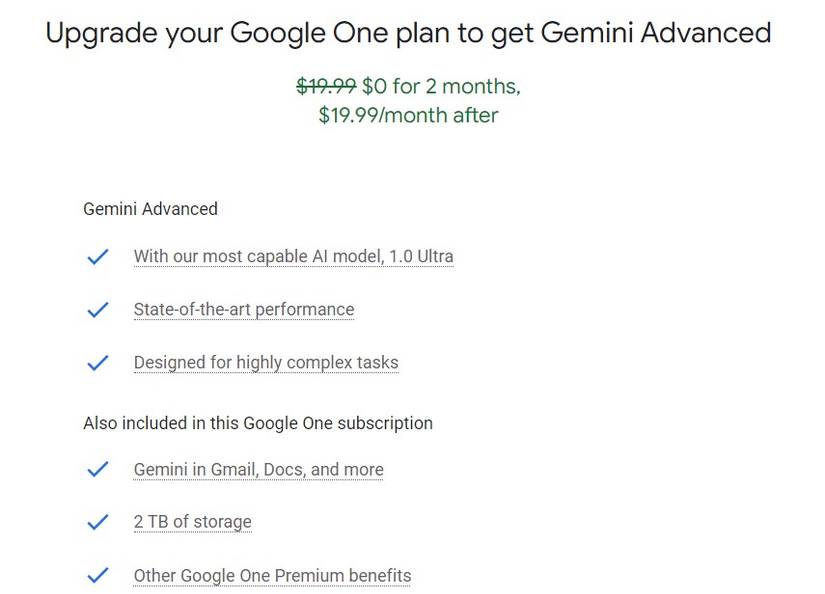Click the checkmark next to Gemini in Gmail

[x=97, y=470]
